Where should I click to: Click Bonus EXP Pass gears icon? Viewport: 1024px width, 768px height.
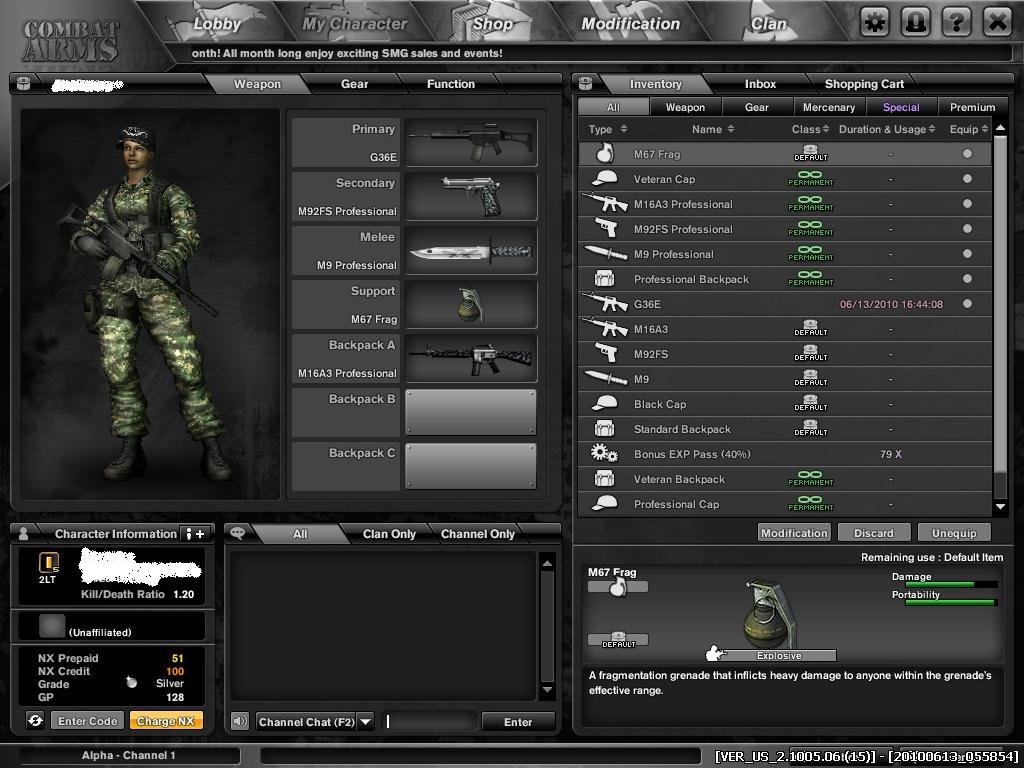pyautogui.click(x=604, y=453)
